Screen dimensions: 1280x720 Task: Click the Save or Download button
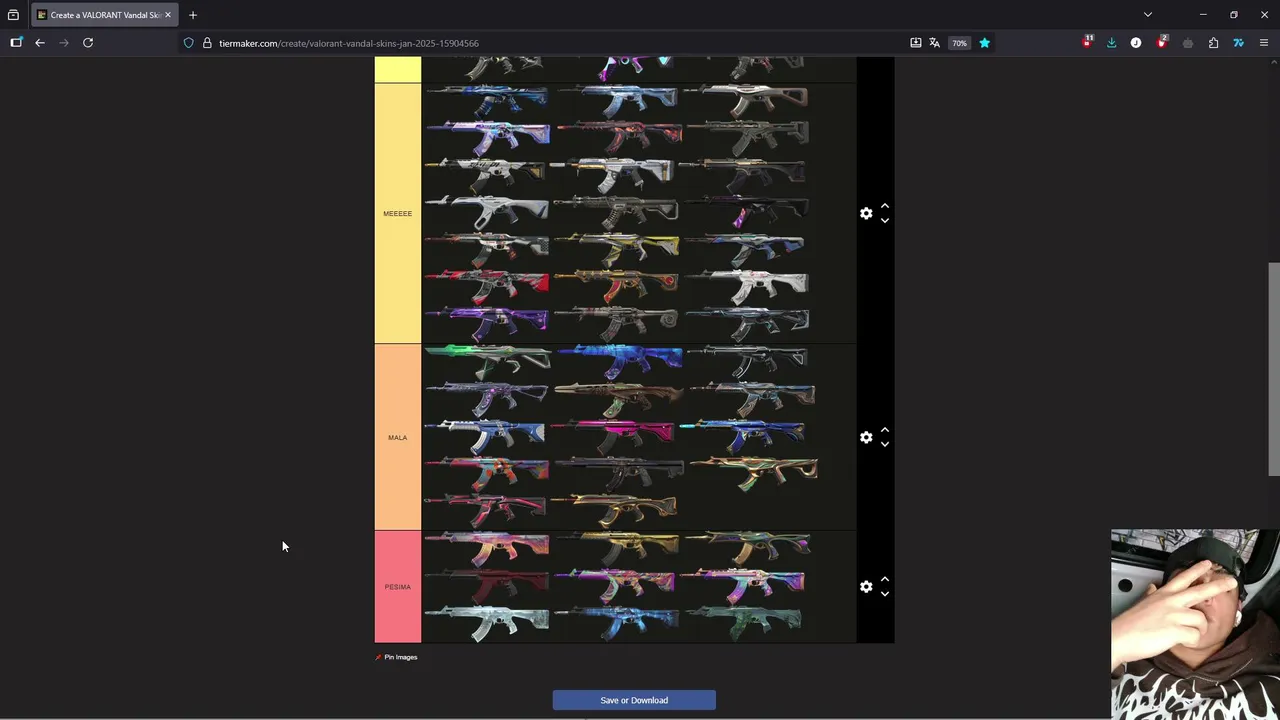(634, 700)
